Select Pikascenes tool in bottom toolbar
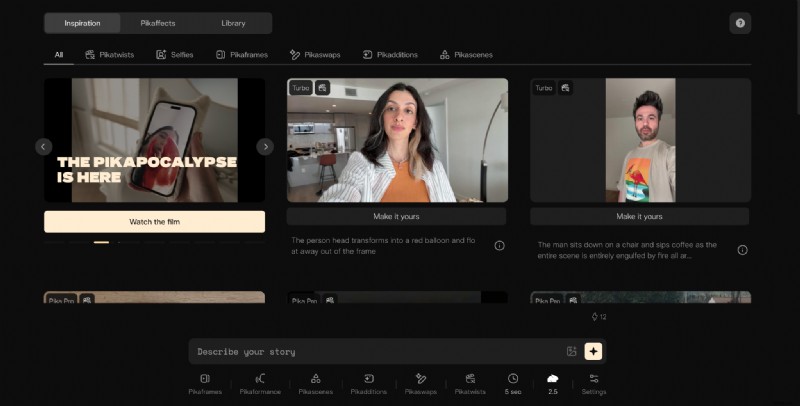 [x=316, y=384]
